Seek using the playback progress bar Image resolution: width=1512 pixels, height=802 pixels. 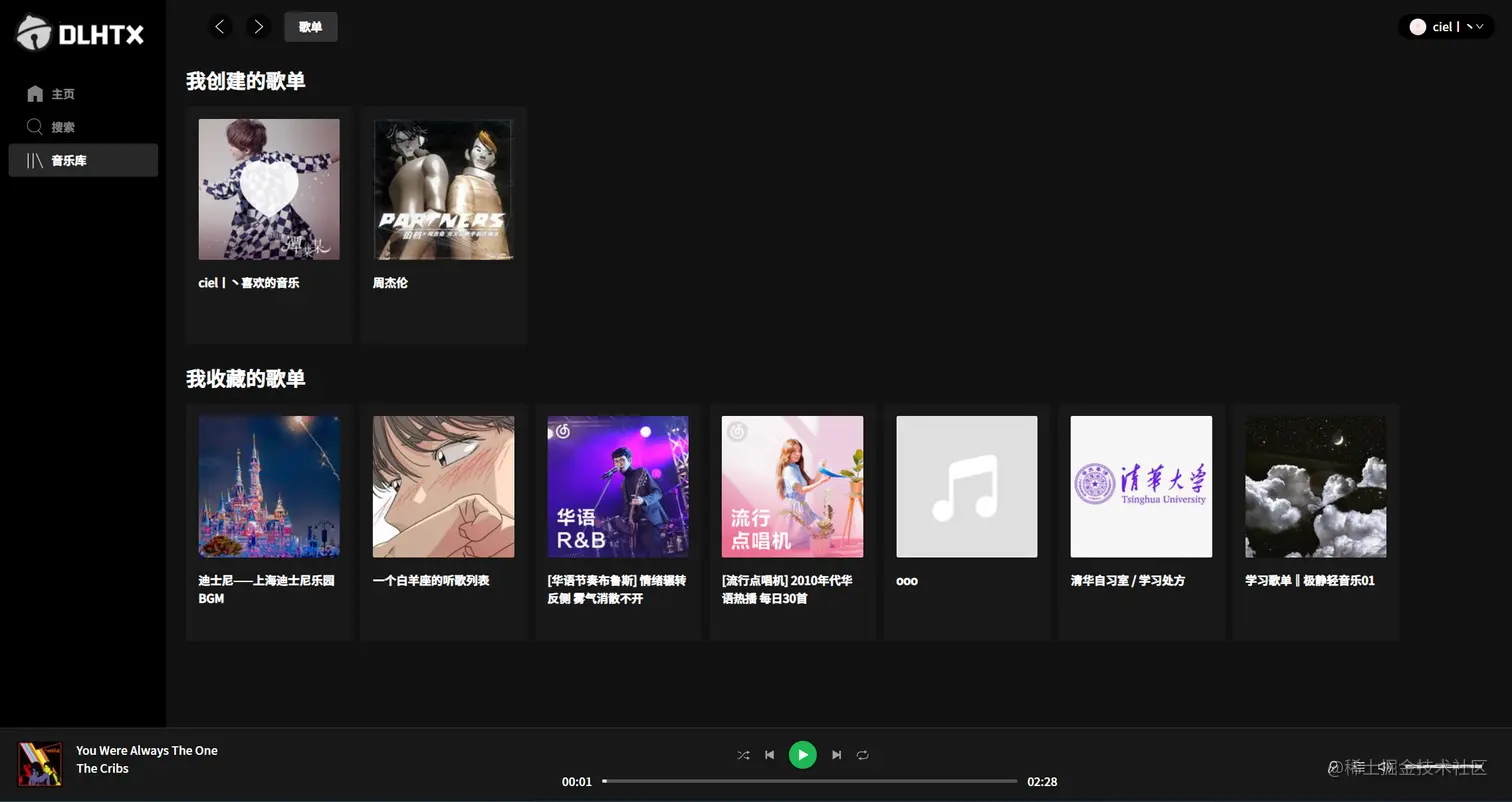coord(810,781)
